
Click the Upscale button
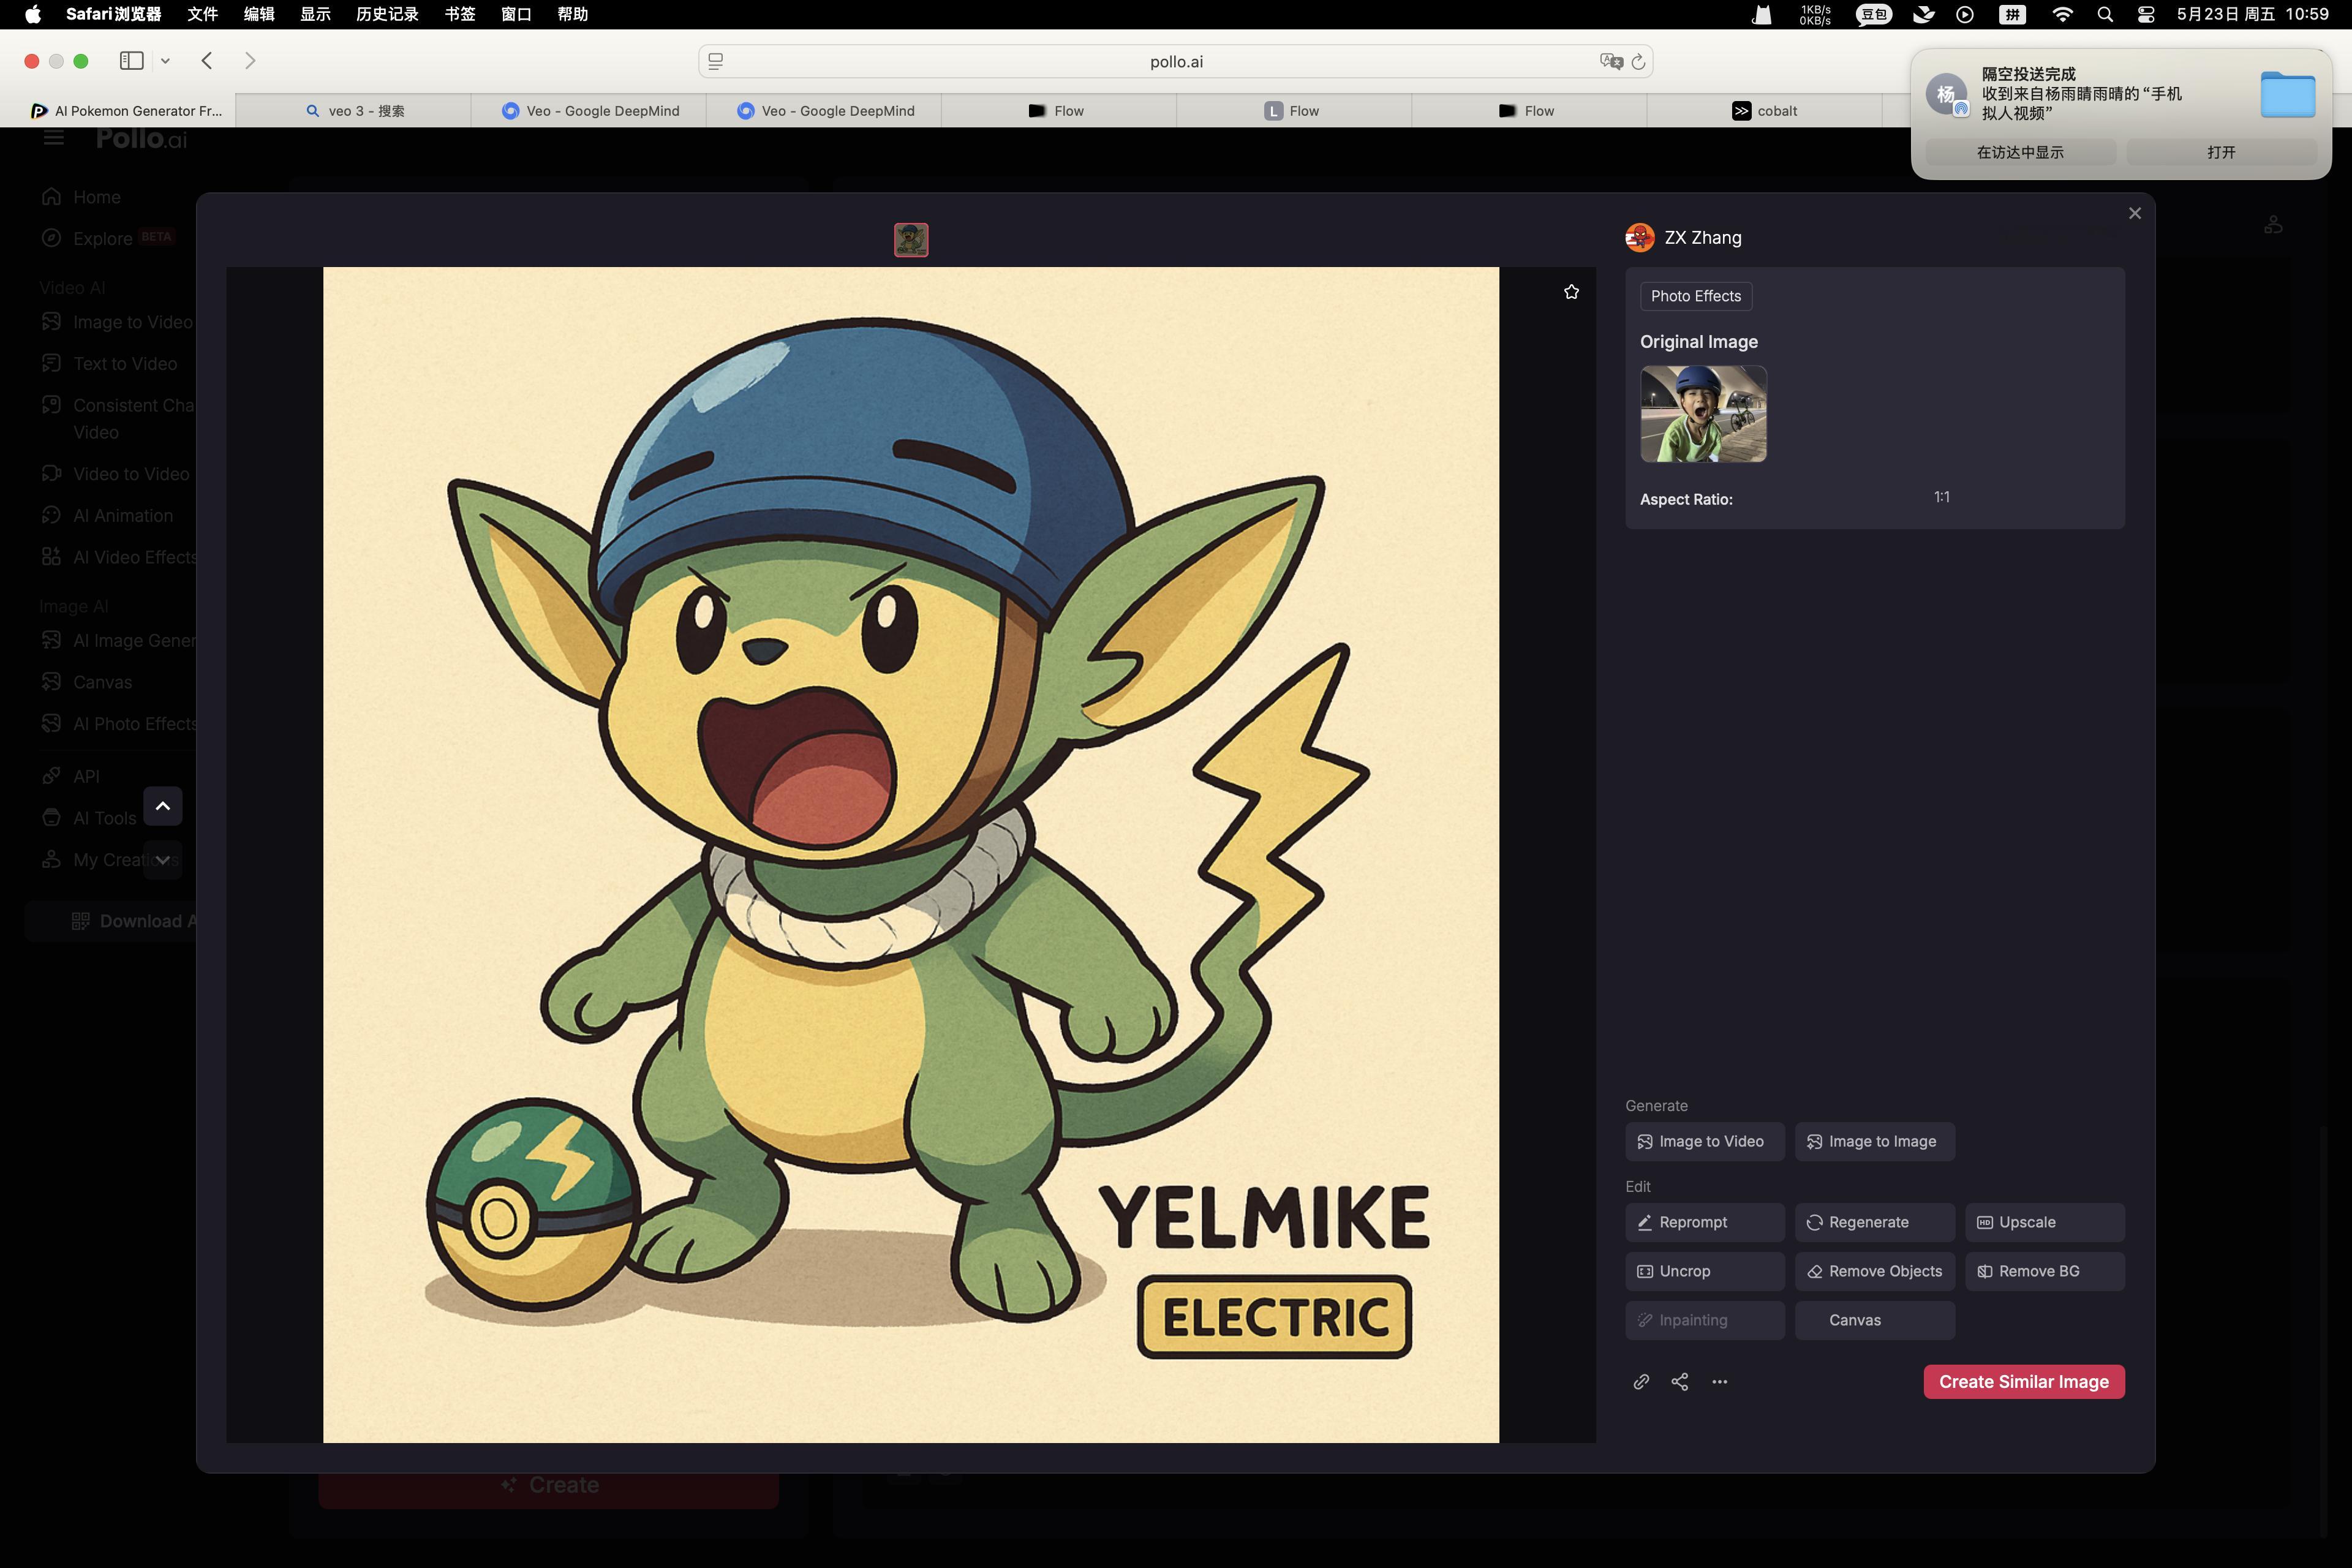pos(2045,1222)
